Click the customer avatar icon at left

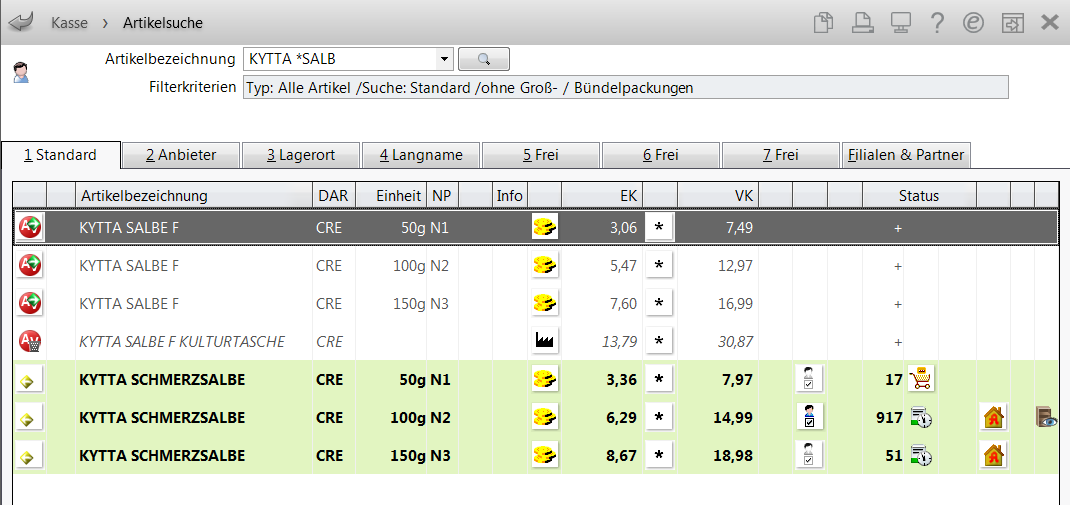20,72
